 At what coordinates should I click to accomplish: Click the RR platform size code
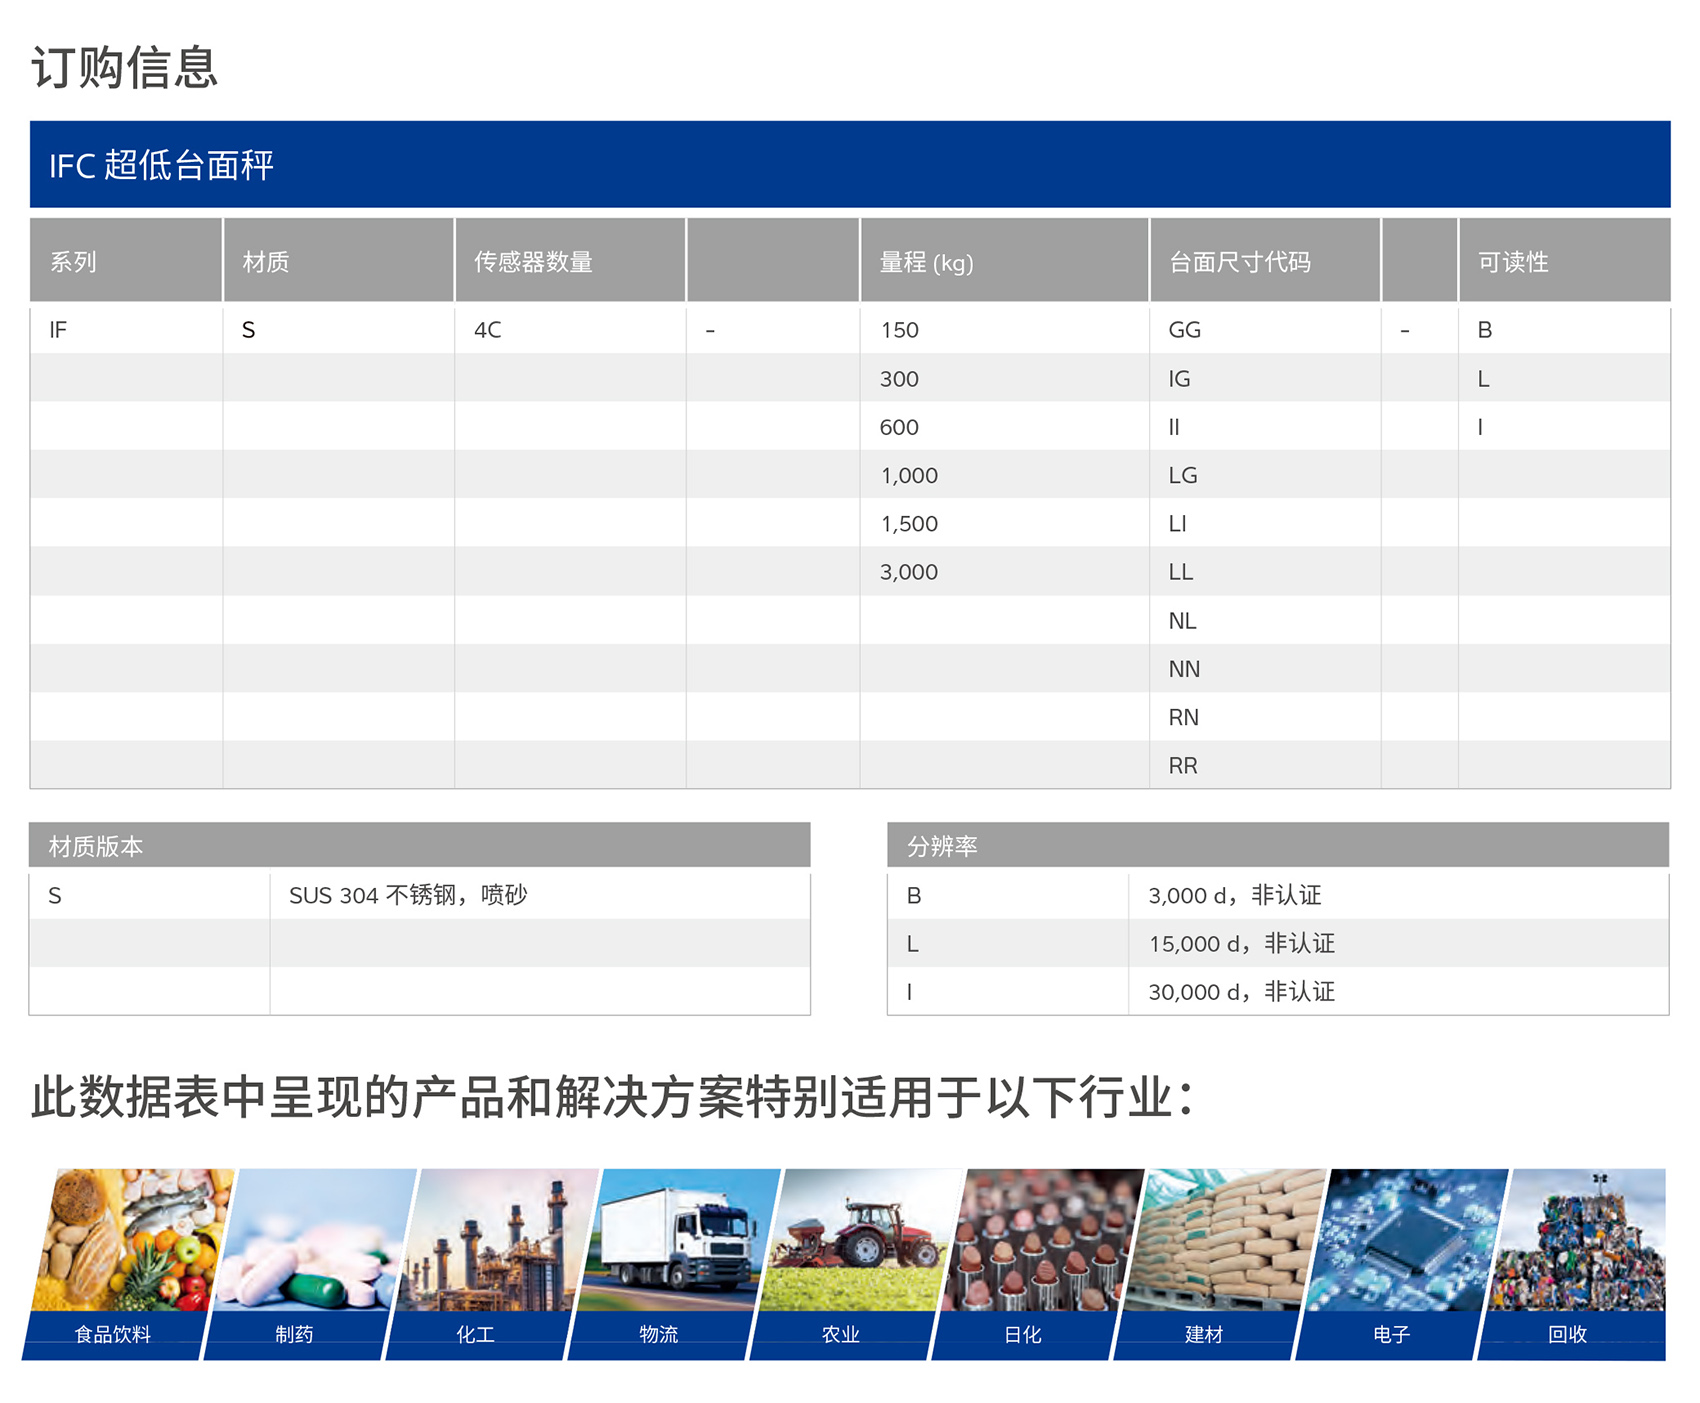[1183, 766]
